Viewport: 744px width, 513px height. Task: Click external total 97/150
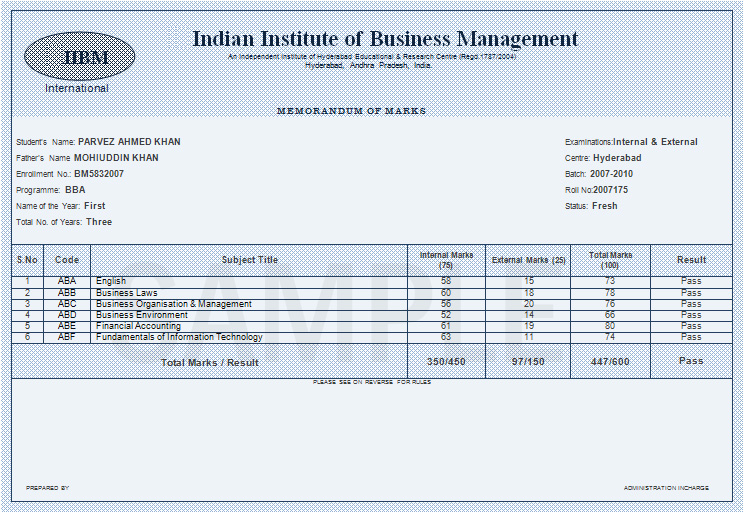click(x=528, y=362)
